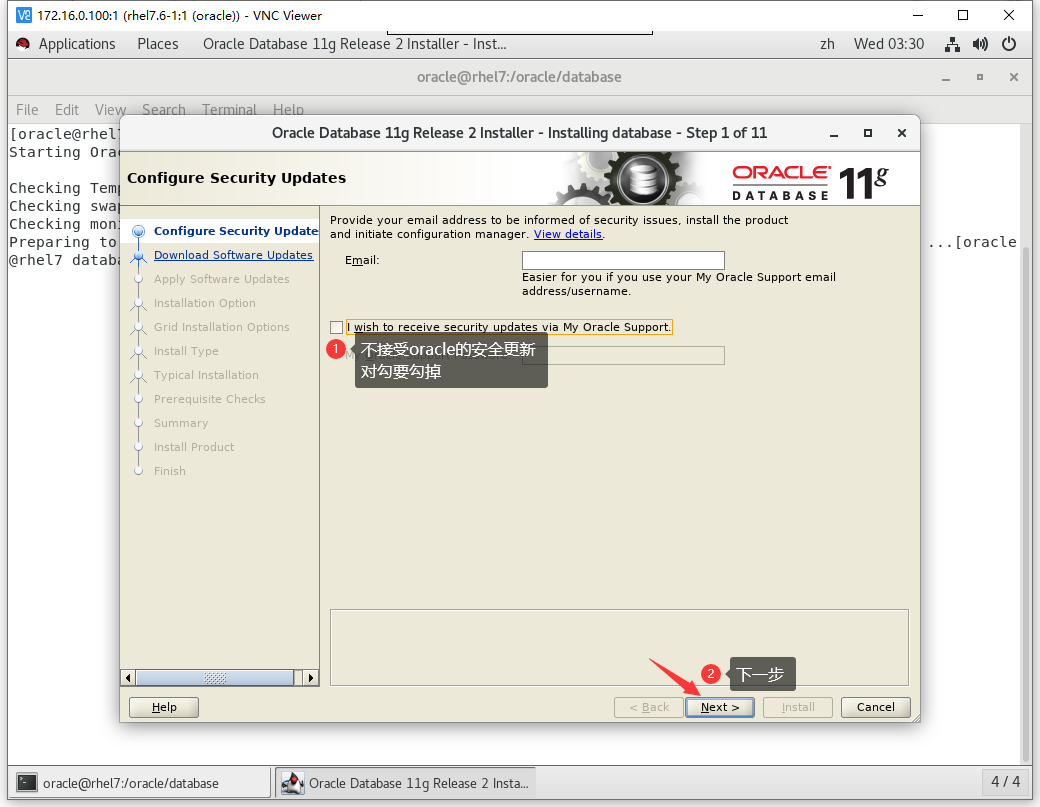Open the terminal View menu
The image size is (1040, 807).
click(110, 109)
